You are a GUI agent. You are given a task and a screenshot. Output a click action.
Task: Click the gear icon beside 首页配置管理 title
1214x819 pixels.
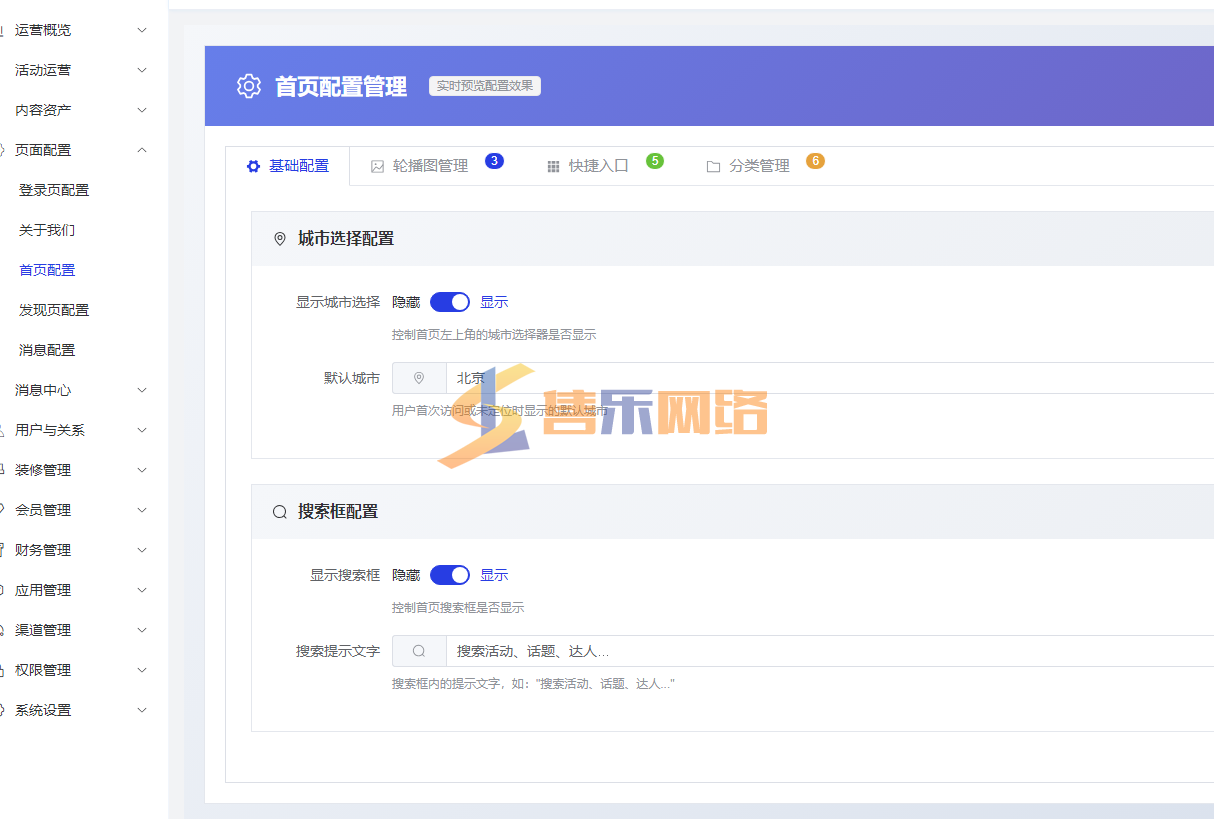[248, 86]
